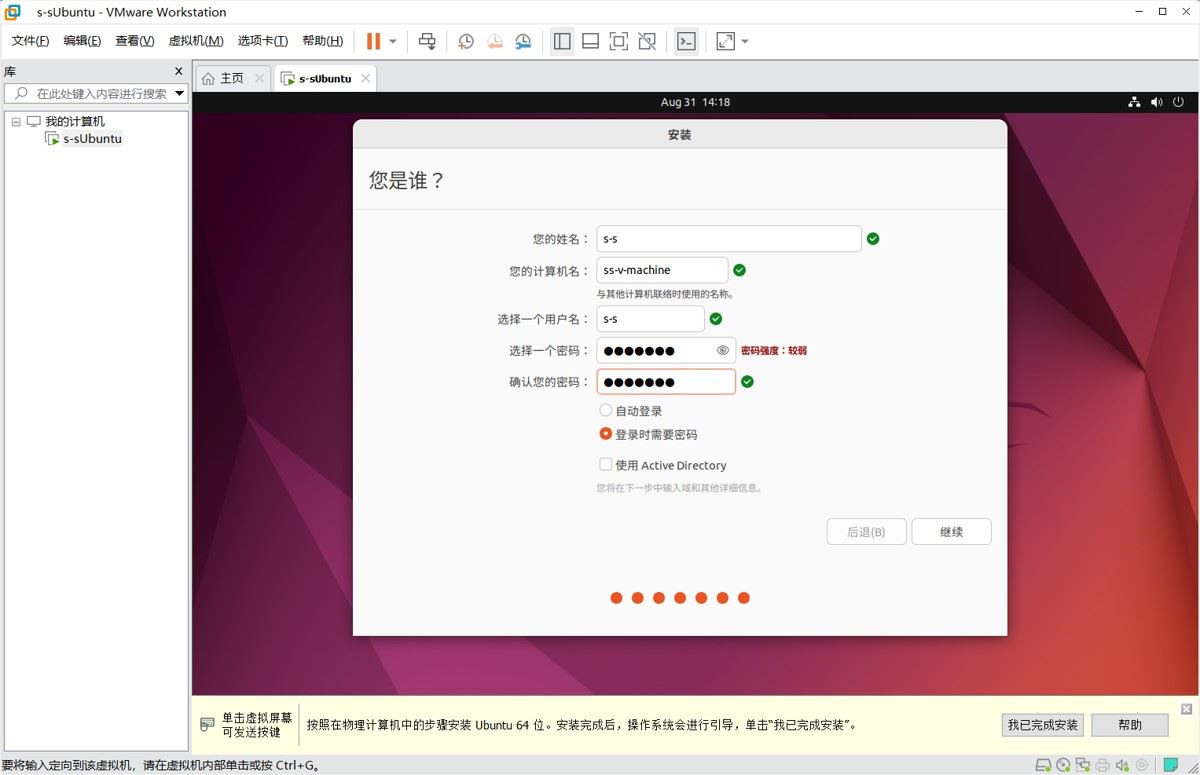
Task: Click the 您的姓名 name input field
Action: click(x=729, y=239)
